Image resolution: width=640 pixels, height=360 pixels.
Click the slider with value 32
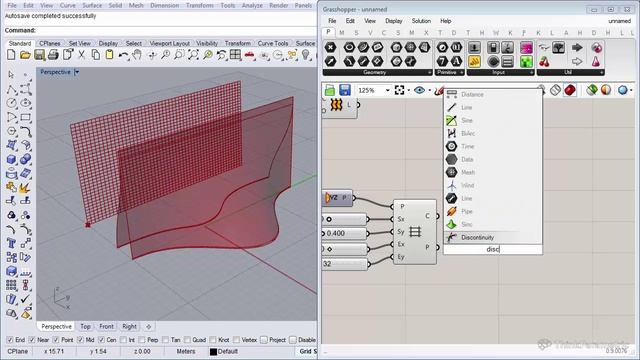344,264
